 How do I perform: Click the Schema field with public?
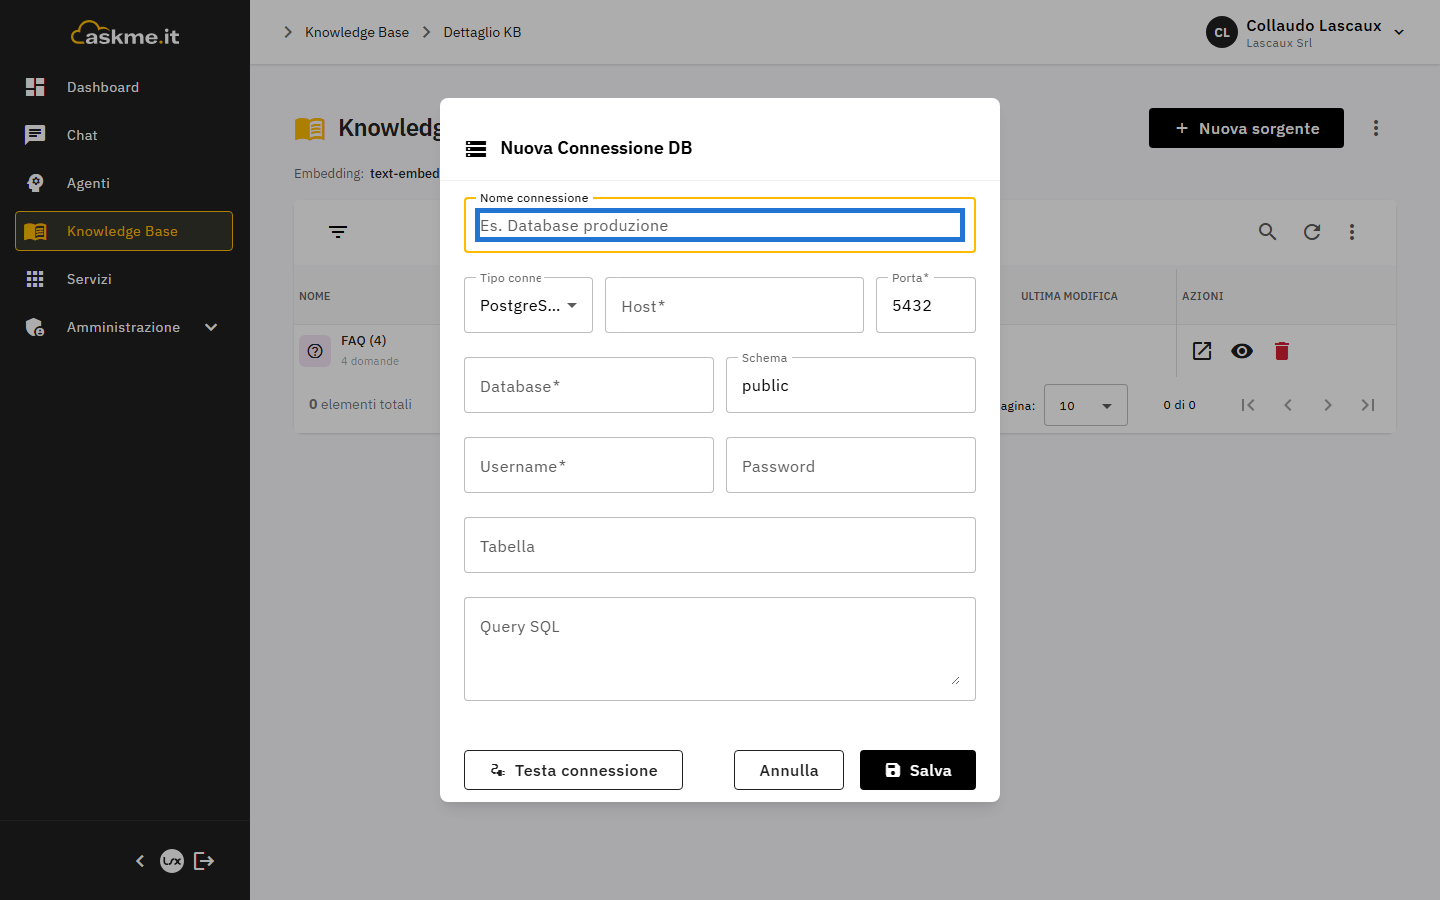coord(851,385)
